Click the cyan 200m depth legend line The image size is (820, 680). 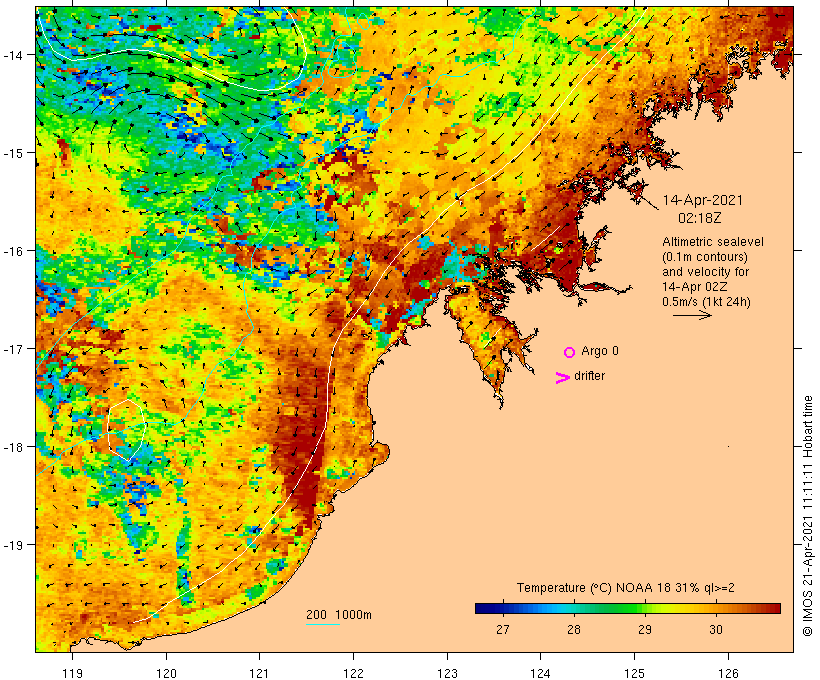[323, 624]
